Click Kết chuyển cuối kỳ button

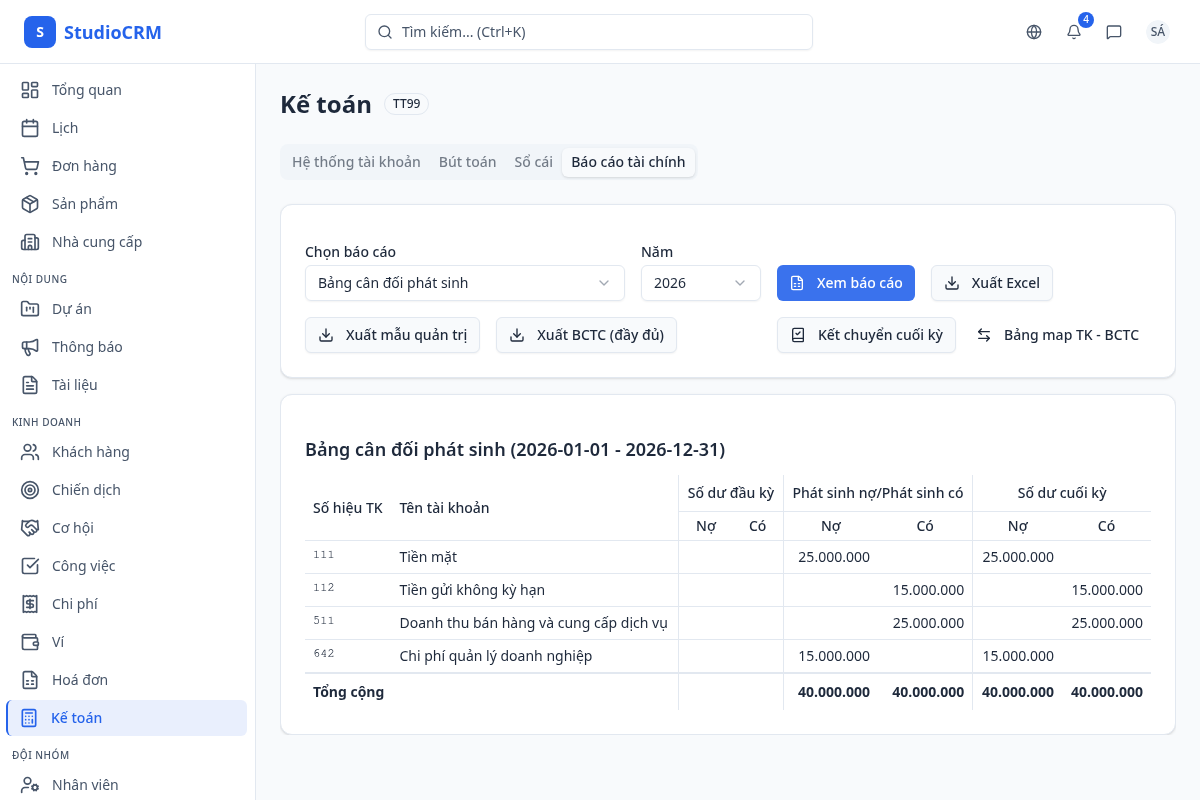[866, 335]
